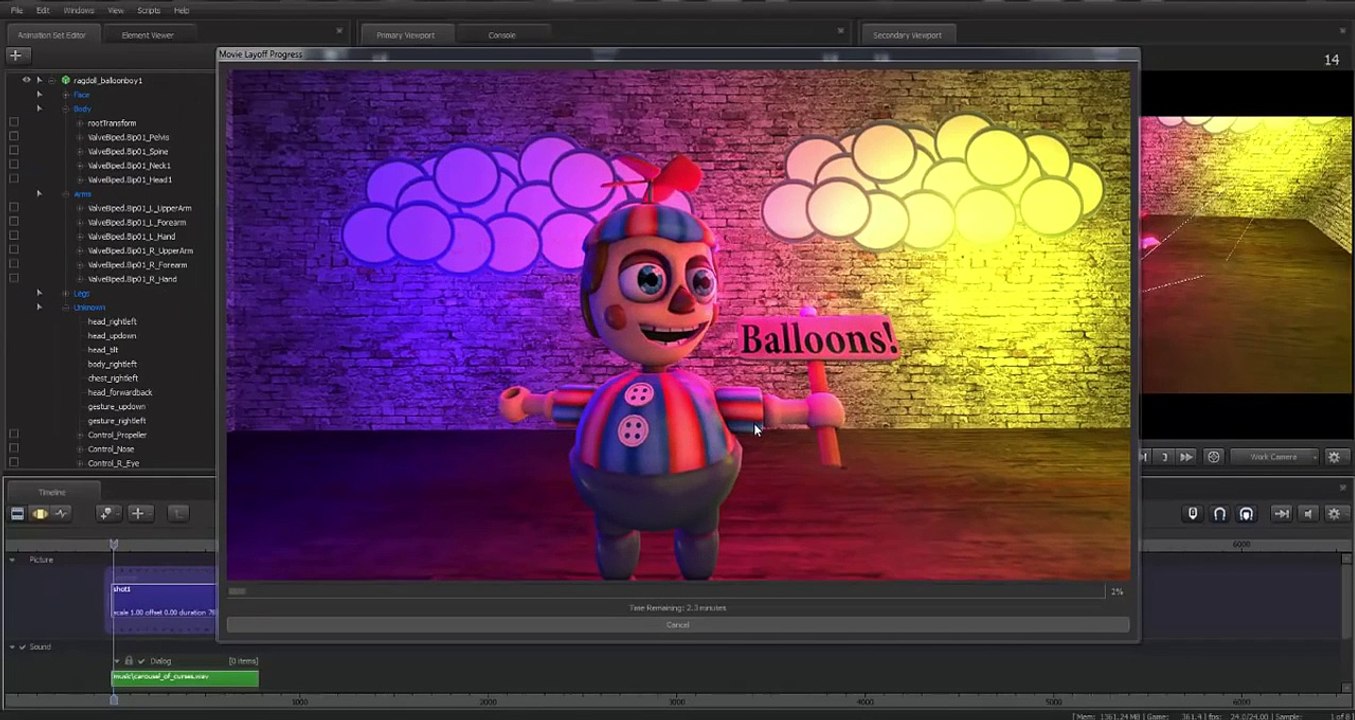Toggle the snap magnet icon
Viewport: 1355px width, 720px height.
click(x=1219, y=513)
